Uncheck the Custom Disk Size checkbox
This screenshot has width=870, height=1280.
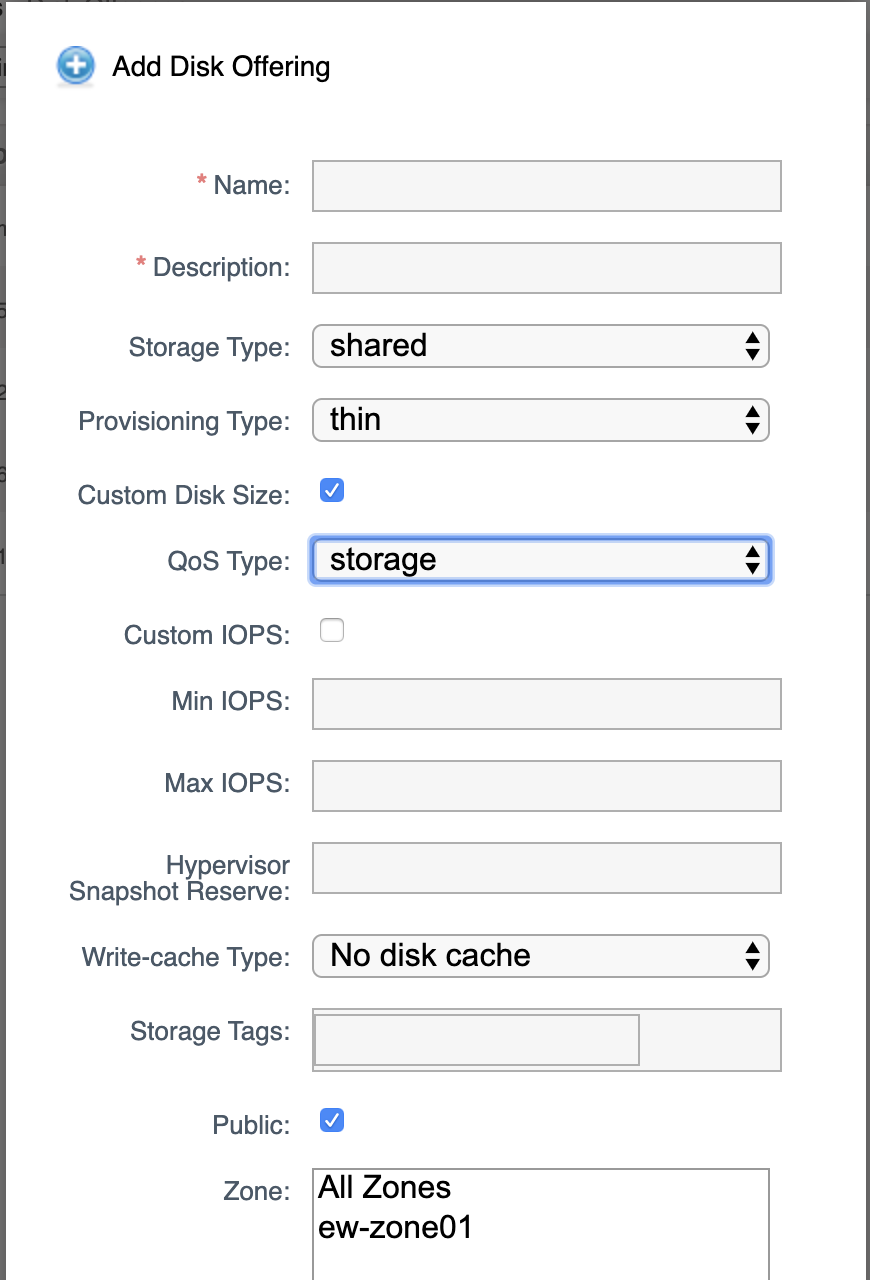click(x=331, y=490)
